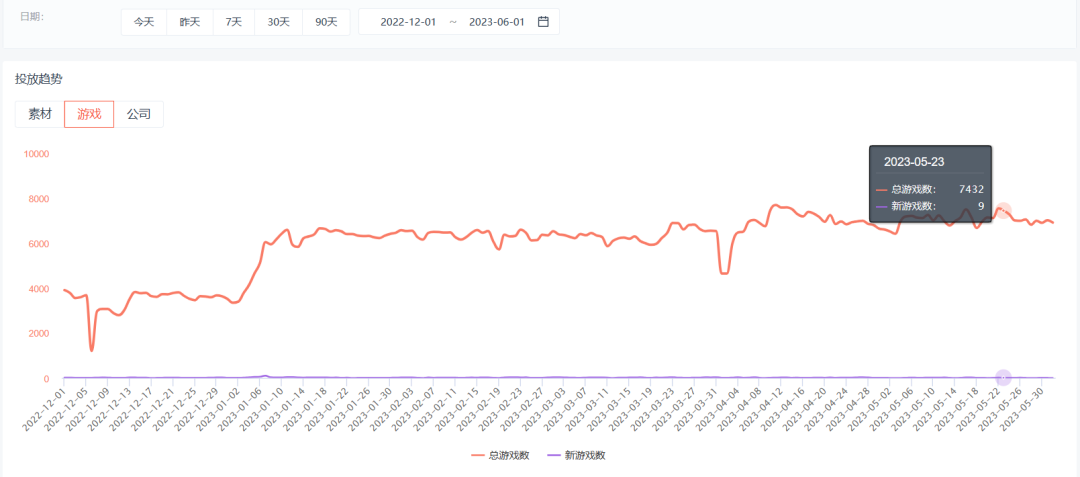Switch to the 游戏 tab
The image size is (1080, 477).
[x=90, y=114]
